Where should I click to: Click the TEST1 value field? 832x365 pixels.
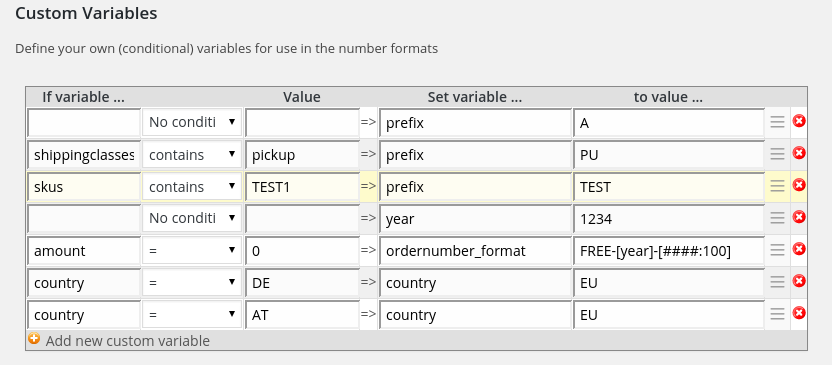(302, 186)
